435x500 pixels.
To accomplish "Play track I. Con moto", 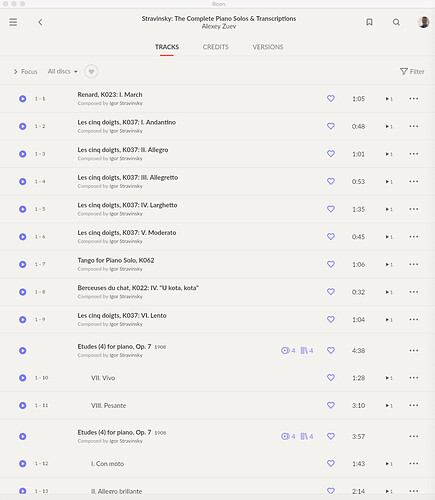I will click(23, 464).
